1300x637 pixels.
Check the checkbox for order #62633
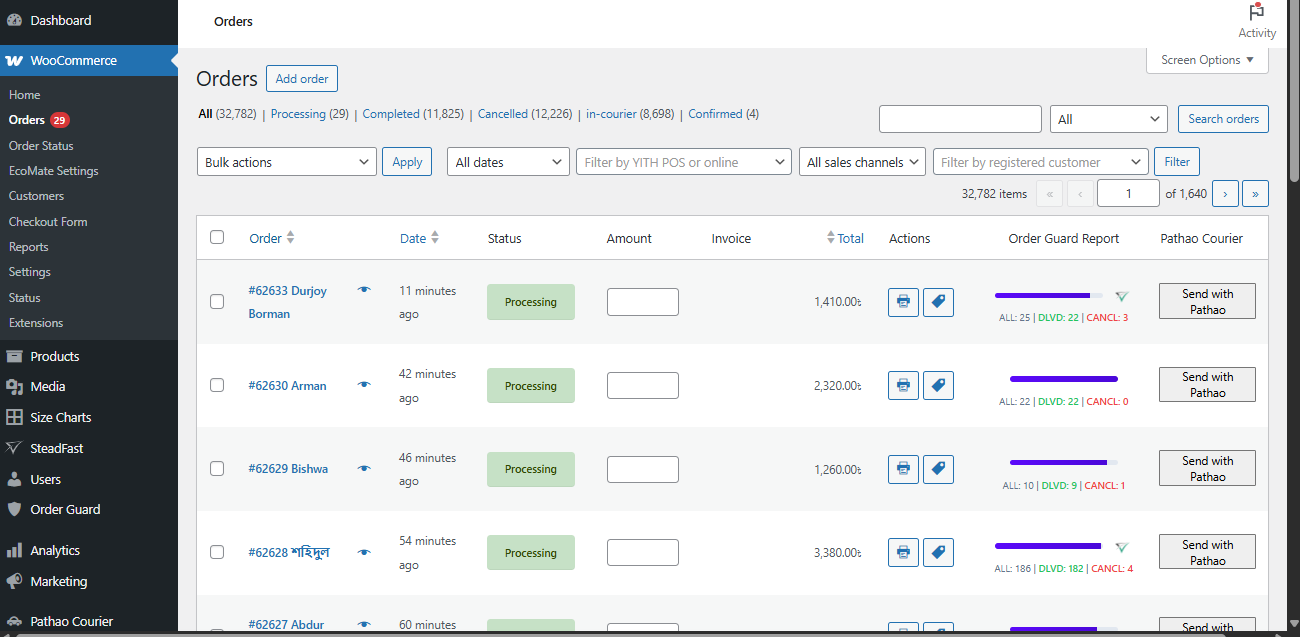[217, 302]
